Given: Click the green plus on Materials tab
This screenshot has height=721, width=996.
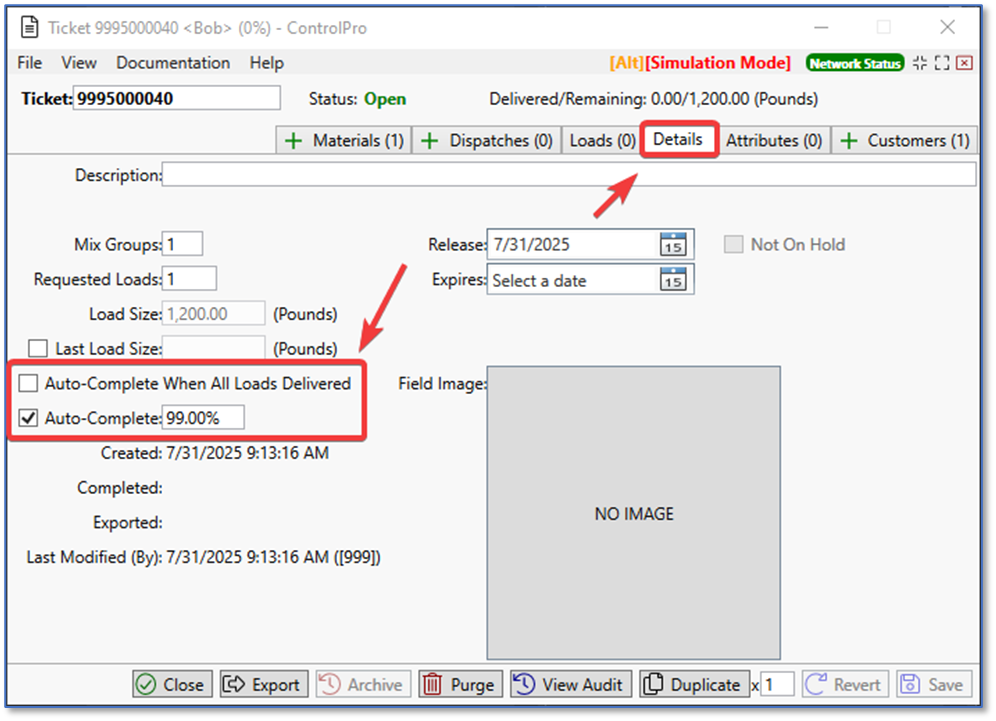Looking at the screenshot, I should point(294,141).
